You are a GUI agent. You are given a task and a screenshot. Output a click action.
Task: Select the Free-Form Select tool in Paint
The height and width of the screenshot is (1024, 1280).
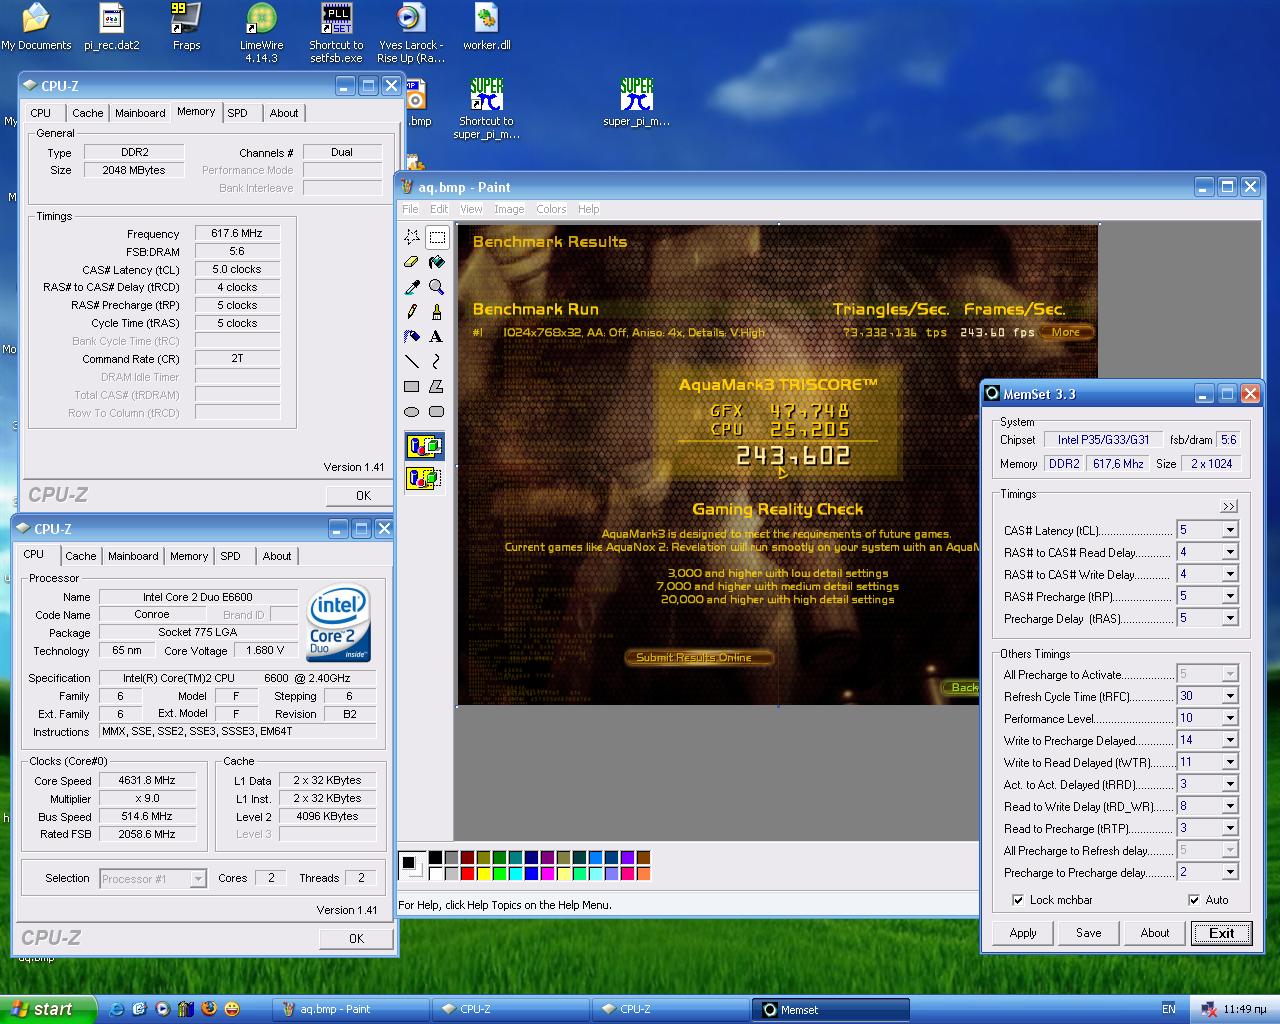click(412, 237)
